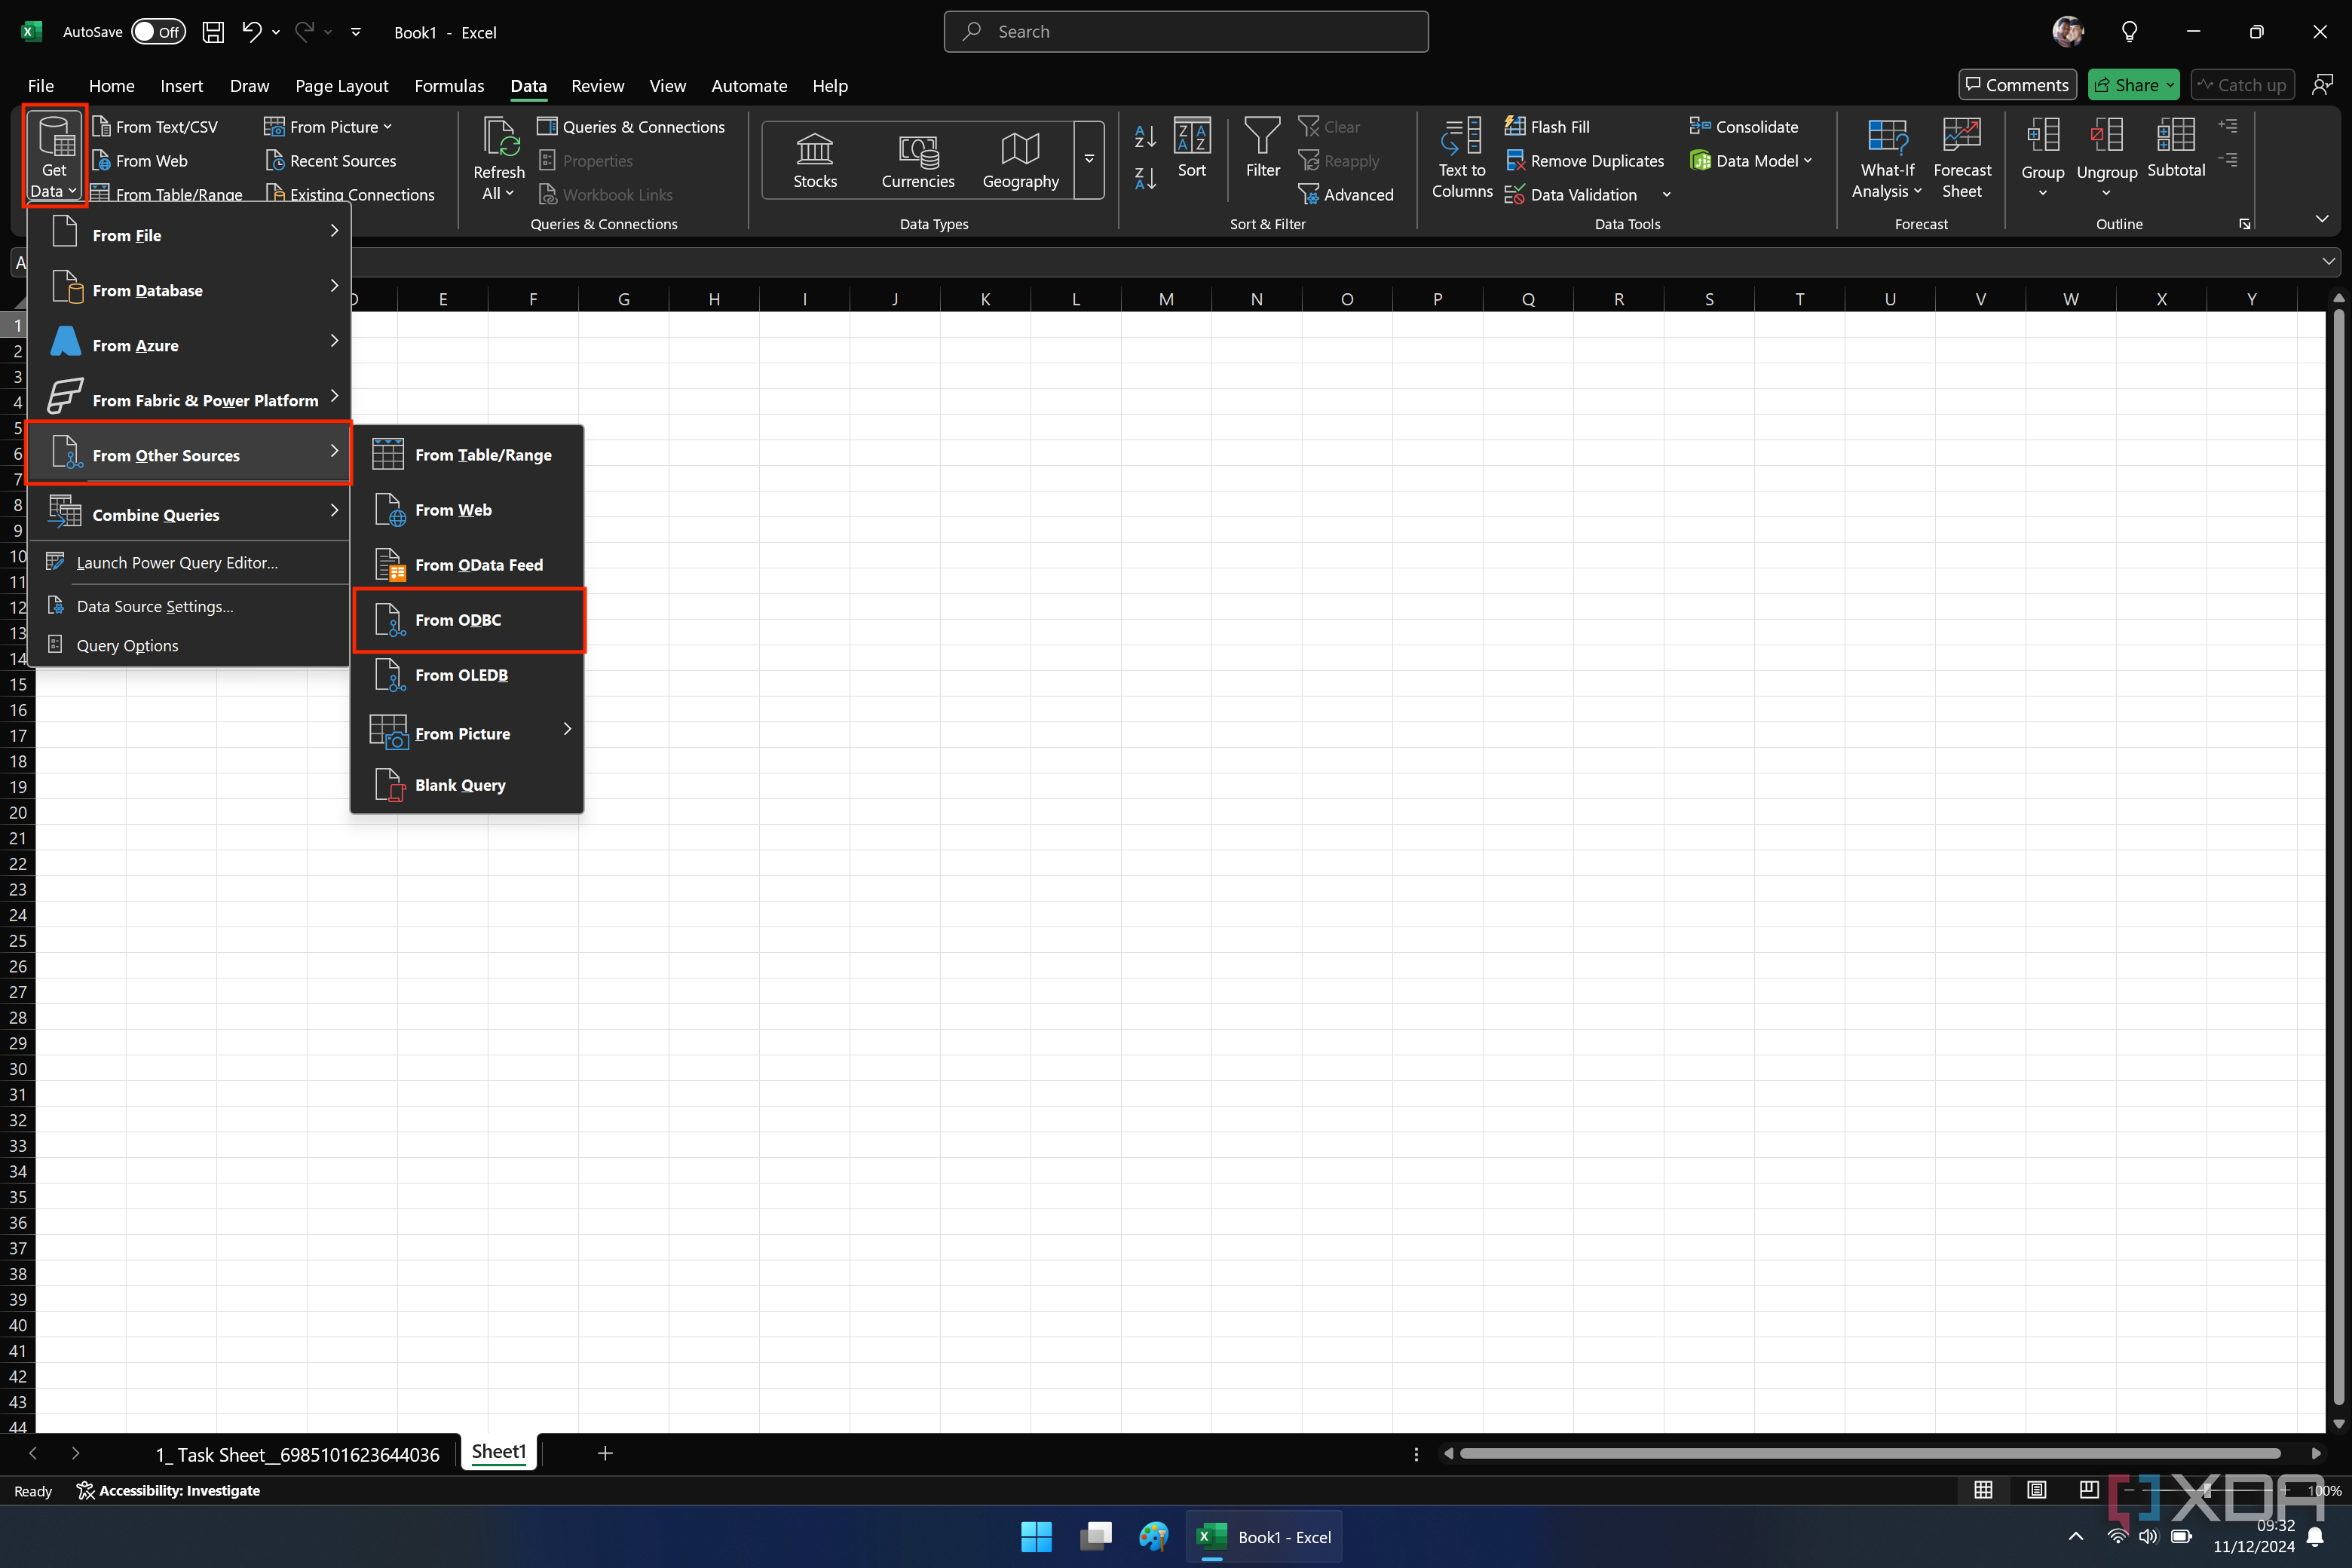Switch to the Formulas tab
The width and height of the screenshot is (2352, 1568).
tap(449, 86)
